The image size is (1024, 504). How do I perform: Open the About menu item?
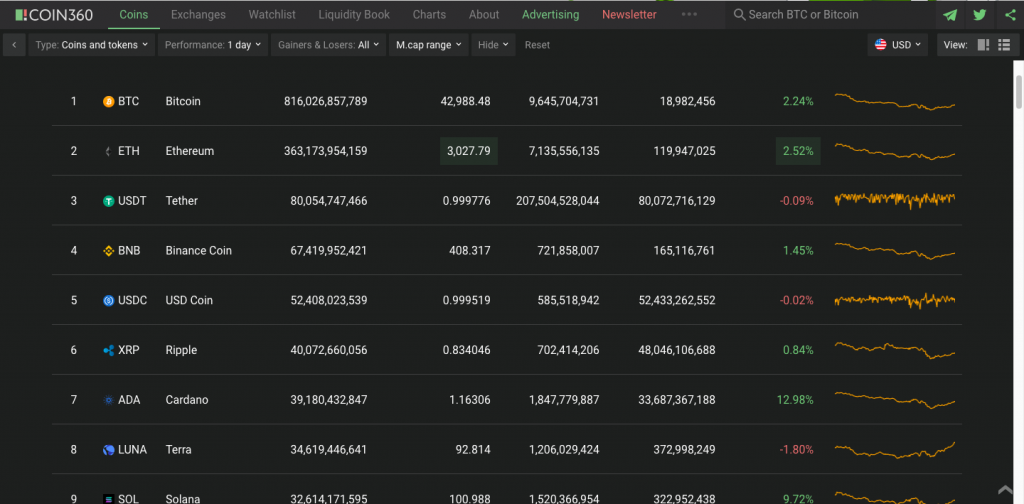[x=484, y=14]
